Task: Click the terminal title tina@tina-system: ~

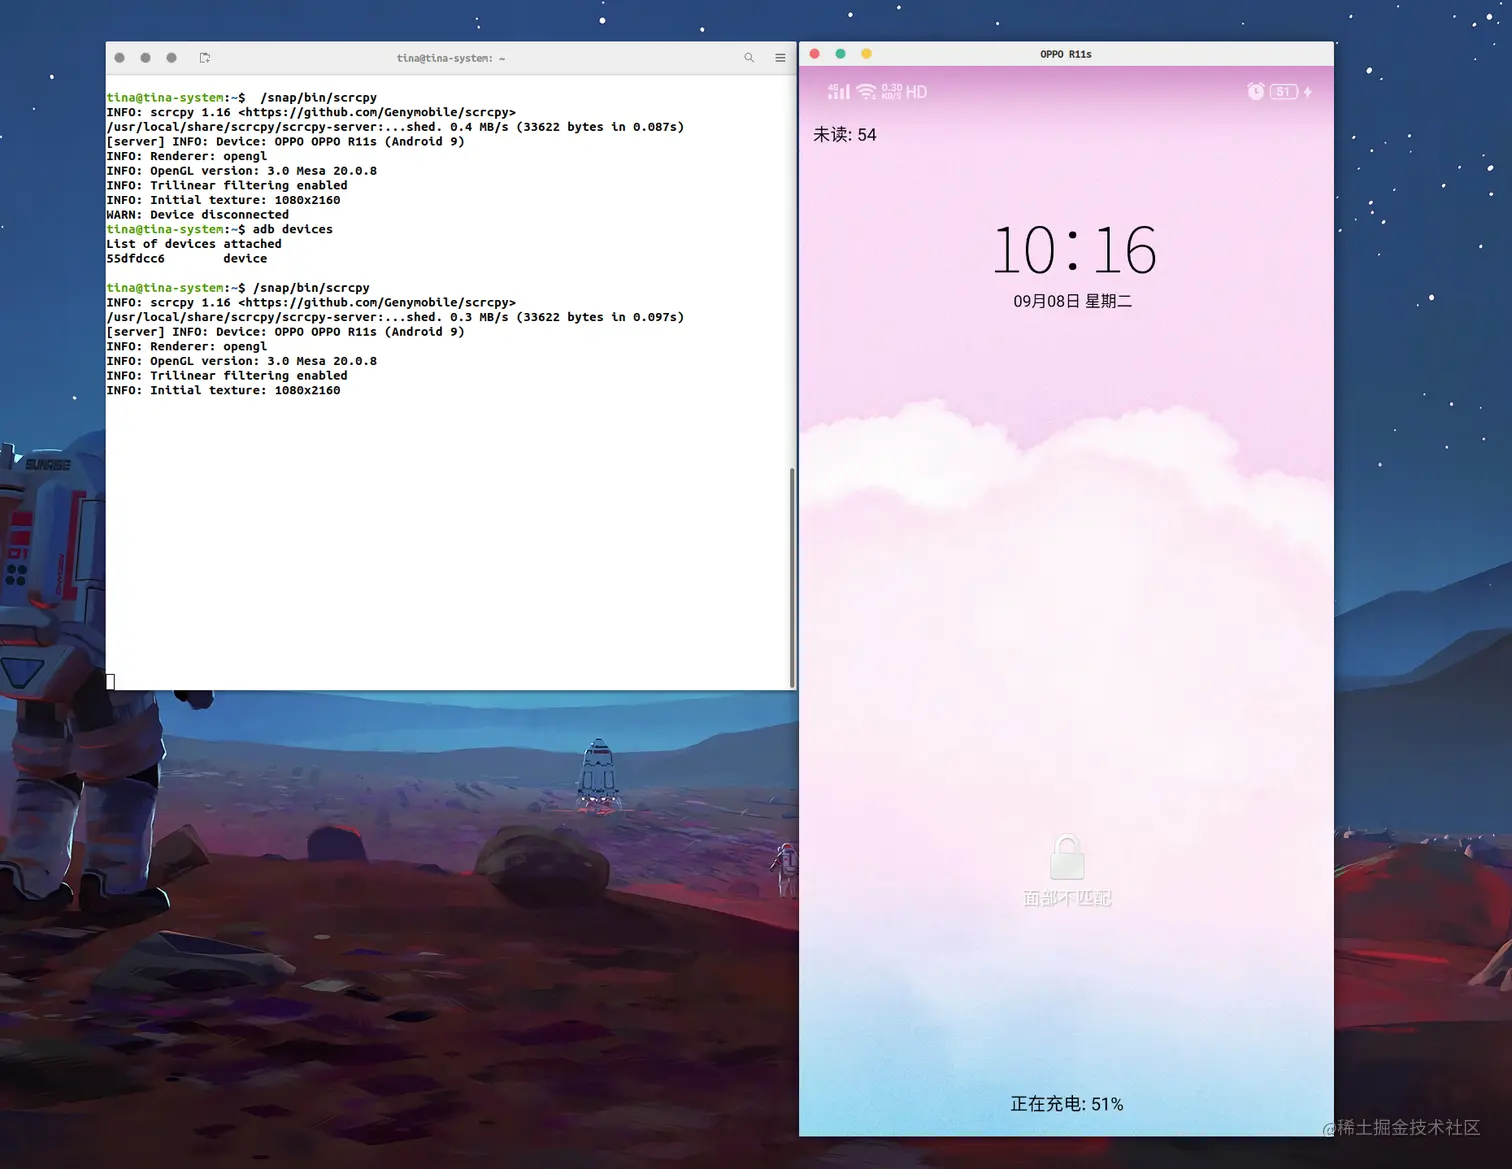Action: (x=451, y=58)
